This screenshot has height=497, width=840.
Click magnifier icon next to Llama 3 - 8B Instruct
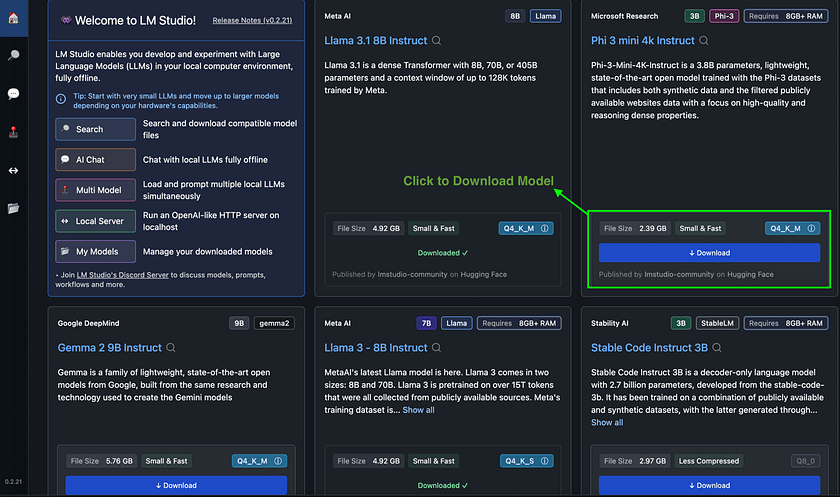point(437,348)
